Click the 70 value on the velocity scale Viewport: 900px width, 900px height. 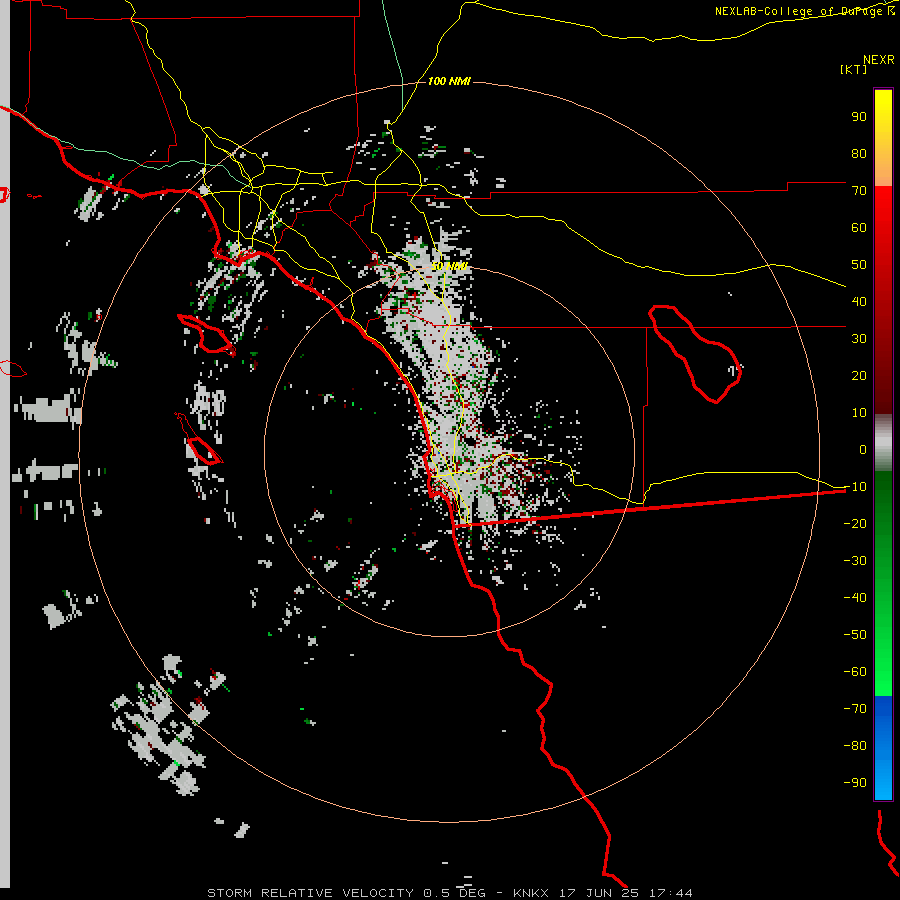point(859,191)
